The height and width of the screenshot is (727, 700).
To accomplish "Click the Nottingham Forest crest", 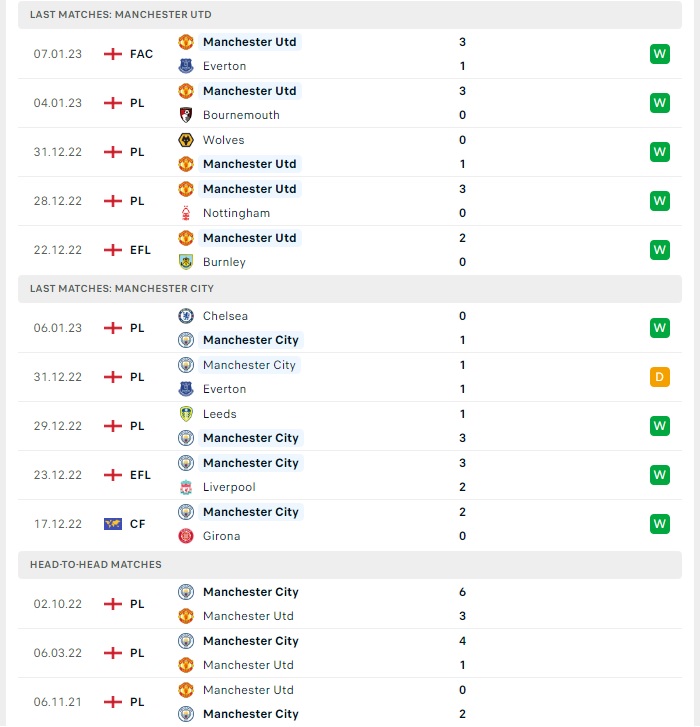I will click(186, 213).
